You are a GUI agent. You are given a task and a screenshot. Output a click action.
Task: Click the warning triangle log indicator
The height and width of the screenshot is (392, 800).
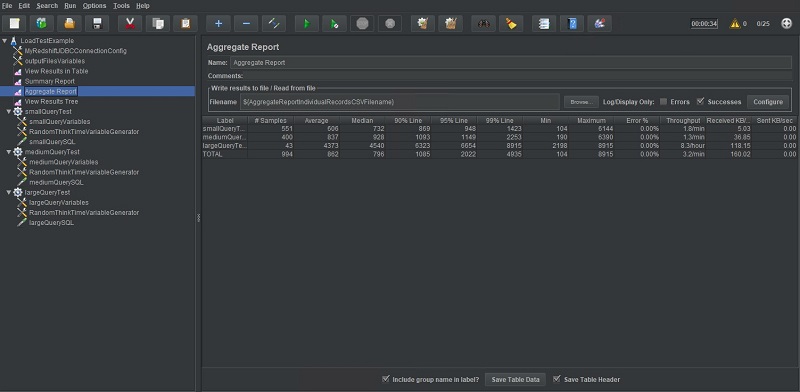tap(735, 23)
